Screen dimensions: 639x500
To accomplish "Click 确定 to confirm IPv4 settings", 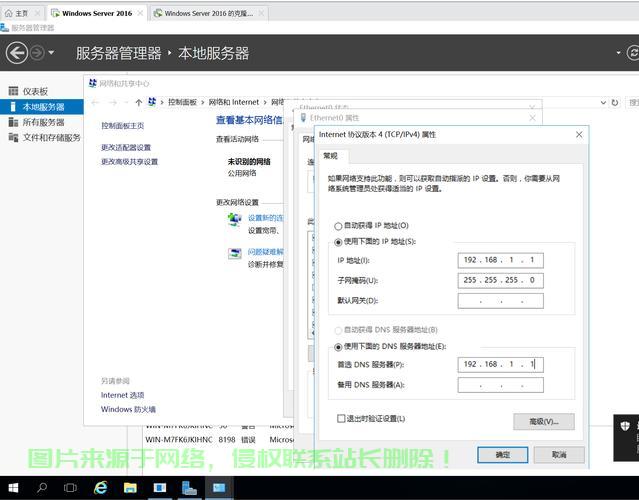I will tap(502, 455).
